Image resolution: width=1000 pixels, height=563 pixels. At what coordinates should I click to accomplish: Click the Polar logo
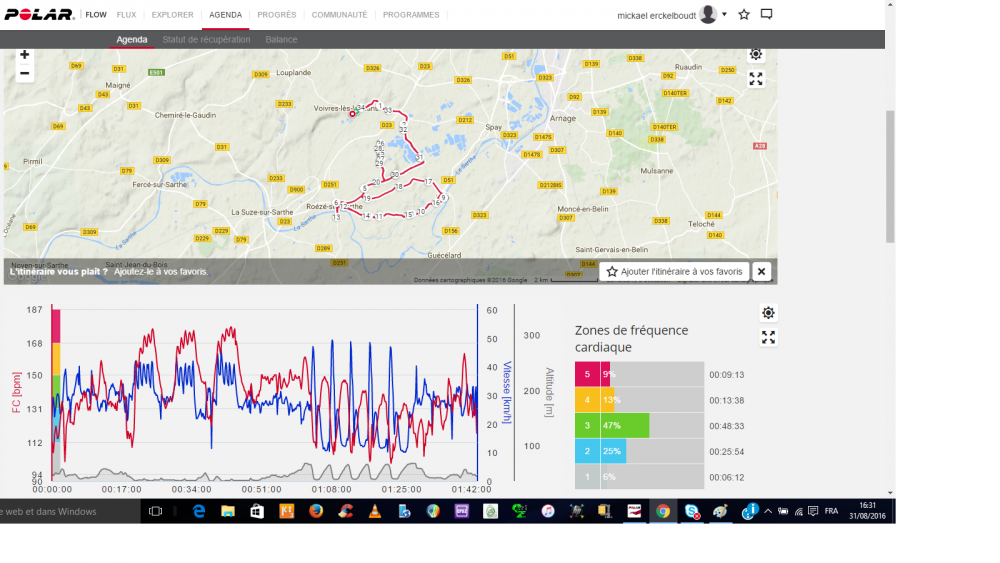39,15
